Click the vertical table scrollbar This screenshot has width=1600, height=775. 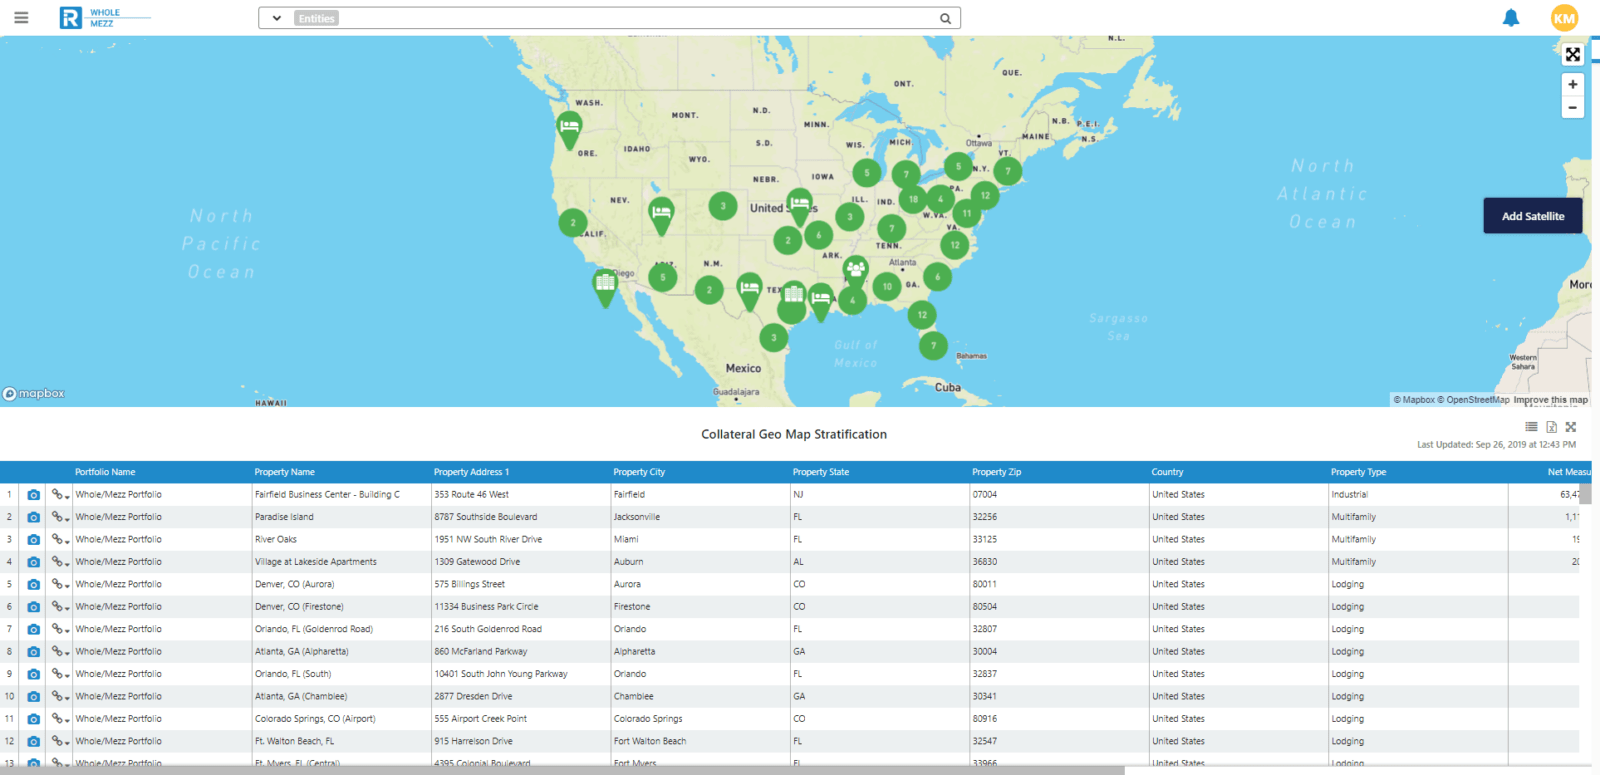pyautogui.click(x=1585, y=494)
